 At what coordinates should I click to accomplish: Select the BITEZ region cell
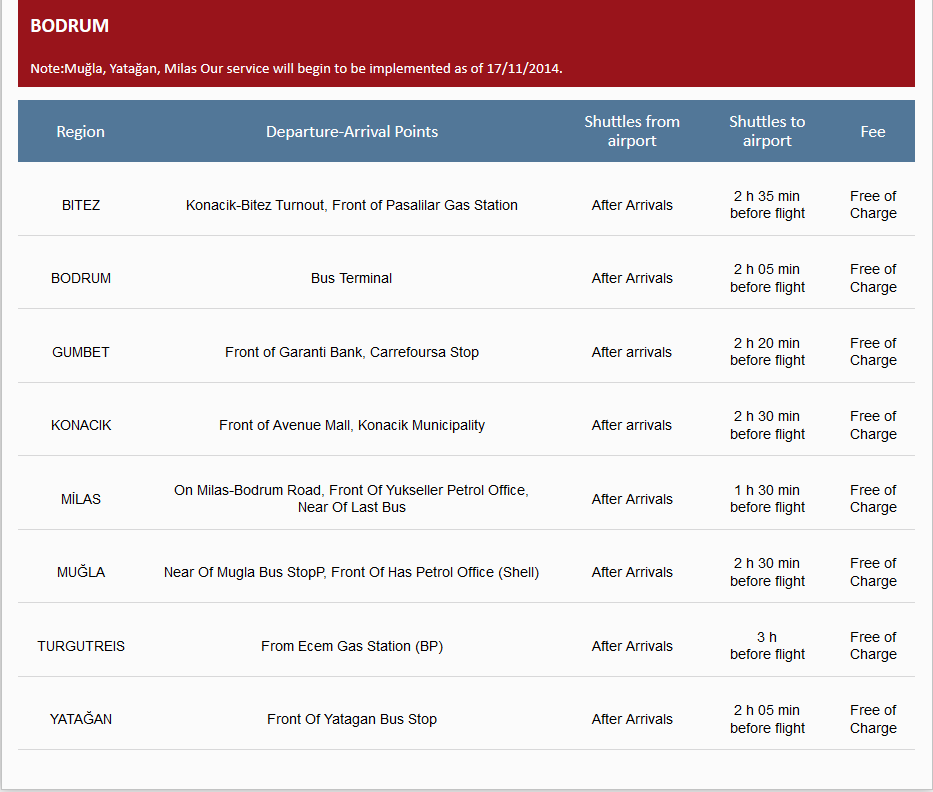[x=81, y=205]
